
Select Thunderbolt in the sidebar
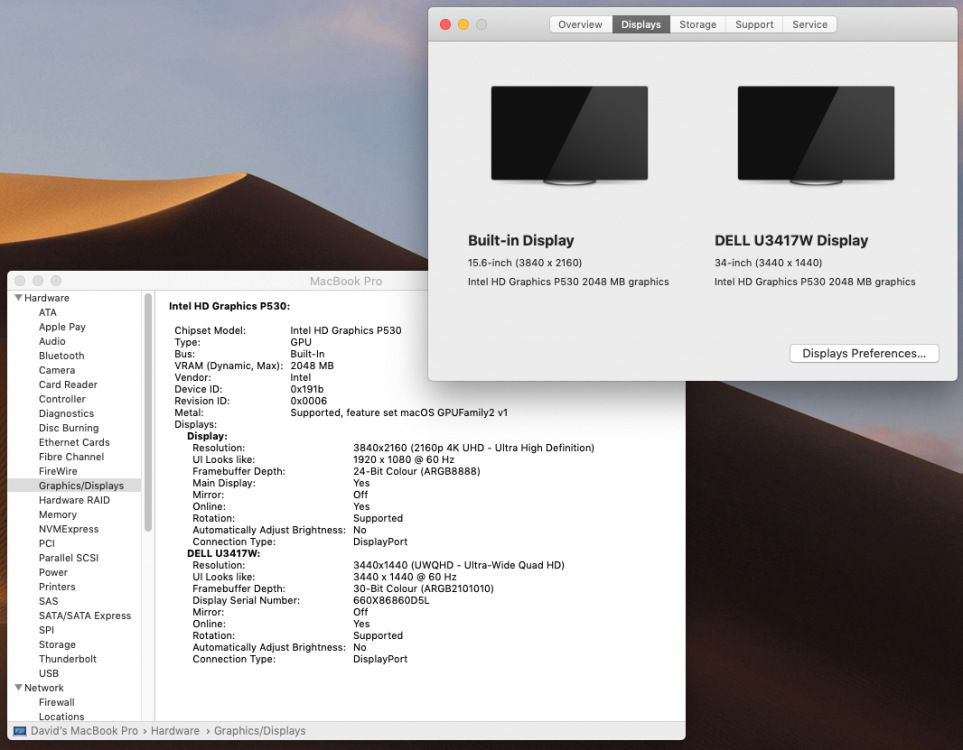(x=68, y=658)
